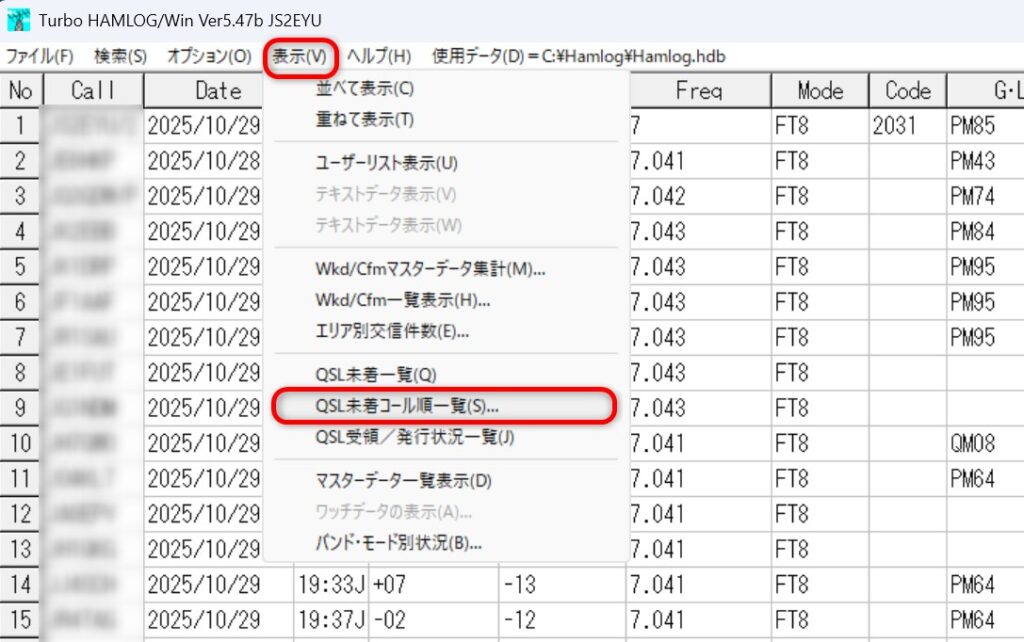
Task: Open the オプション(O) menu
Action: pyautogui.click(x=209, y=56)
